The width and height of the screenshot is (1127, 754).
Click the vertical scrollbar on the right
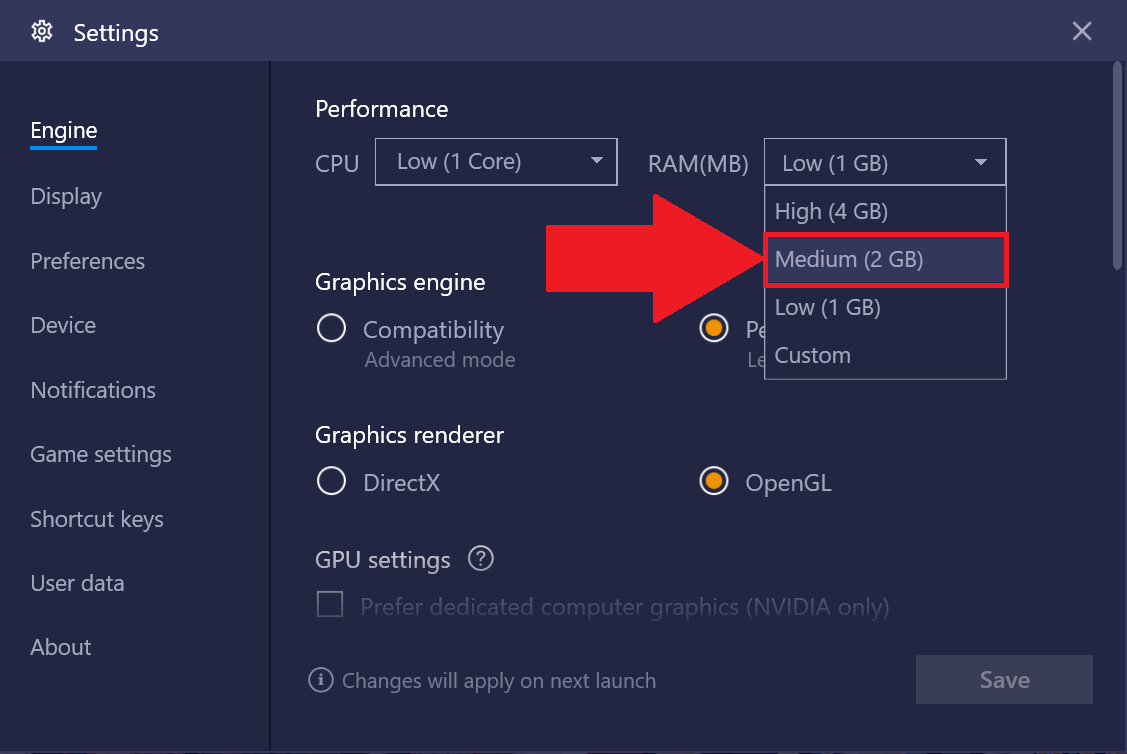coord(1117,166)
